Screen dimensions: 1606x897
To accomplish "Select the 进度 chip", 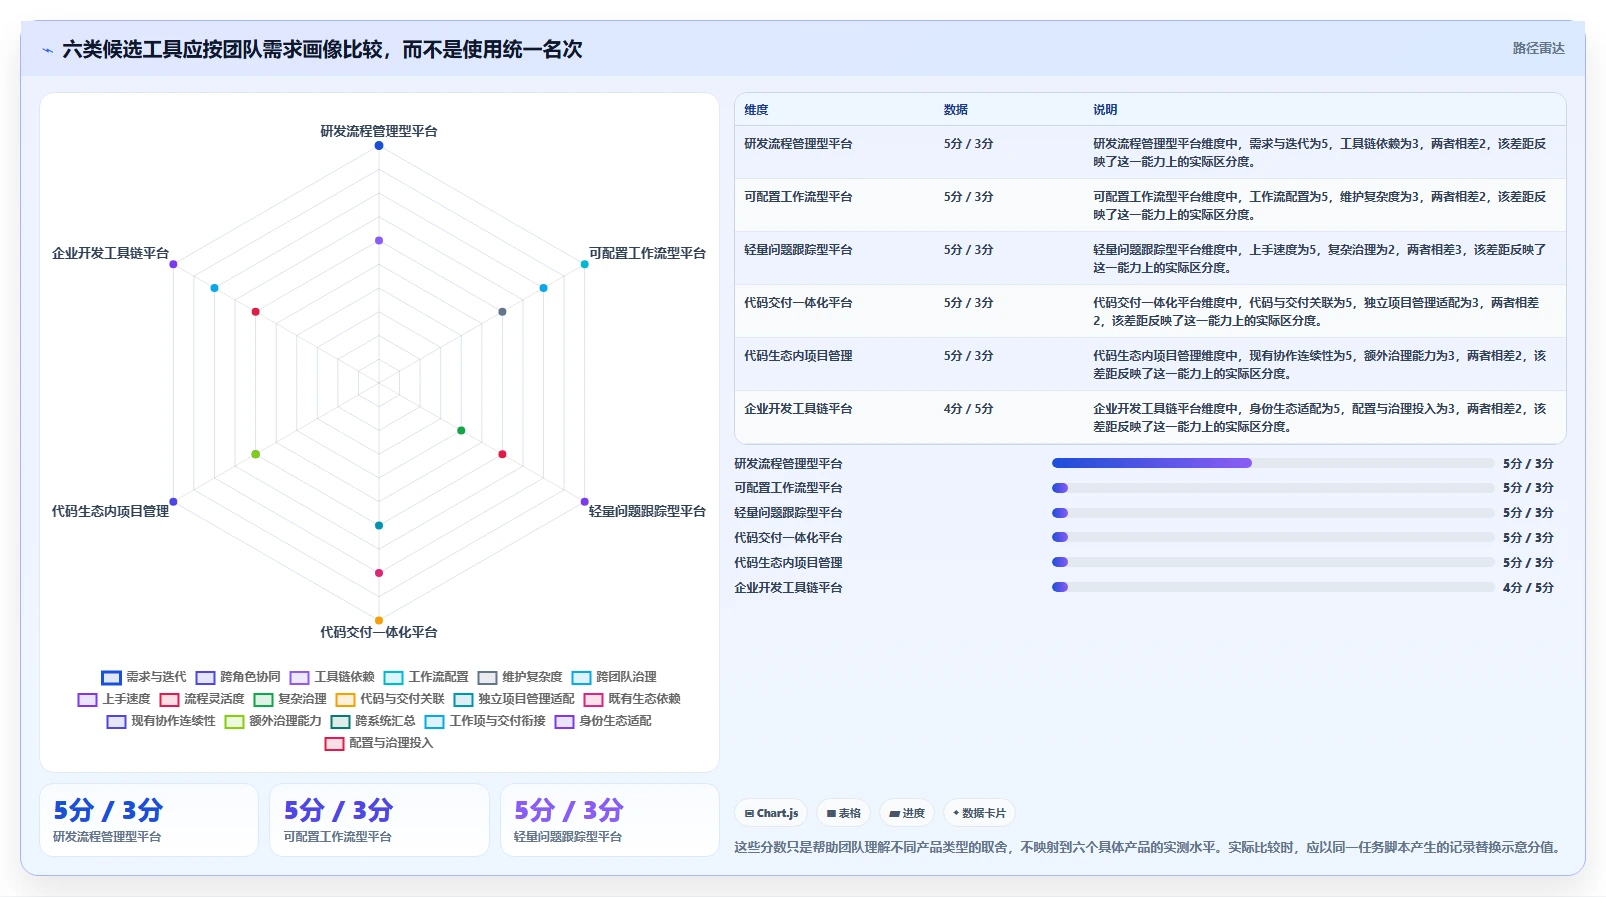I will tap(907, 813).
